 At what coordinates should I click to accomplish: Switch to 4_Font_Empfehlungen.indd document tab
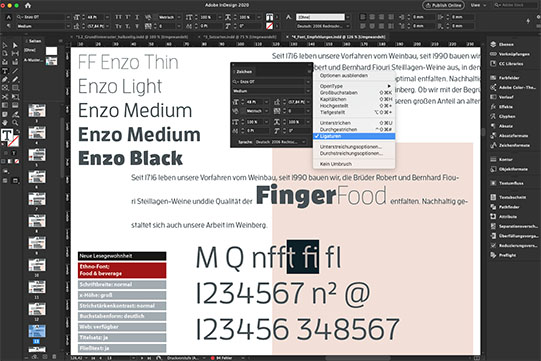pyautogui.click(x=337, y=37)
